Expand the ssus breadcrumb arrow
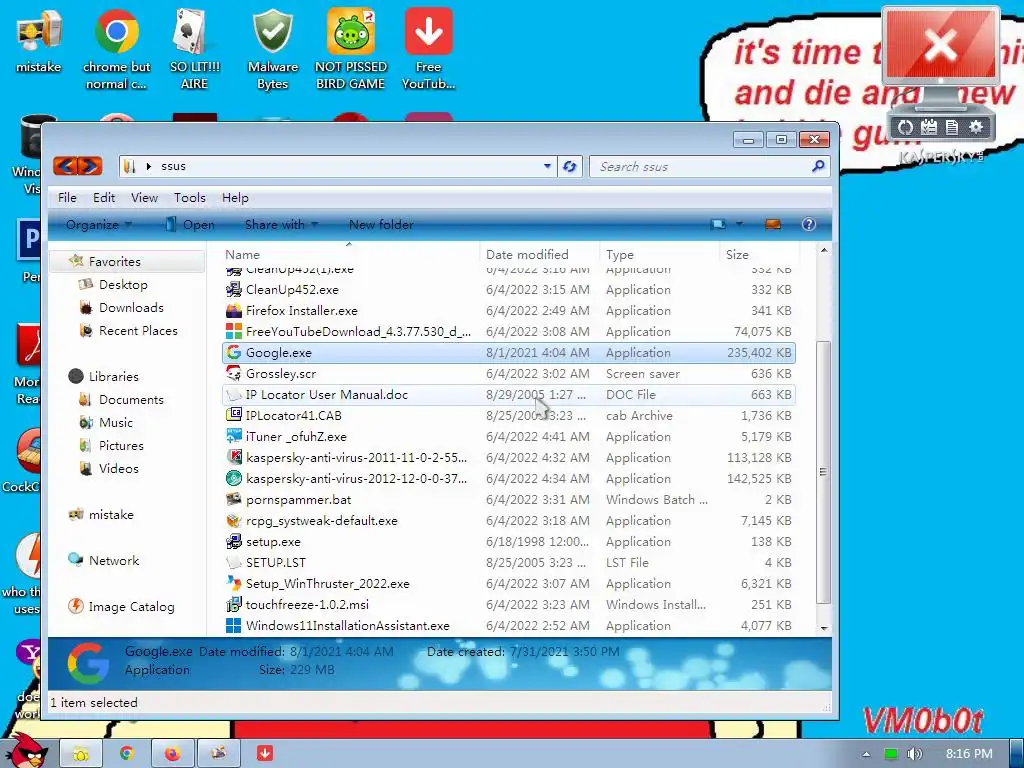Viewport: 1024px width, 768px height. (x=149, y=167)
